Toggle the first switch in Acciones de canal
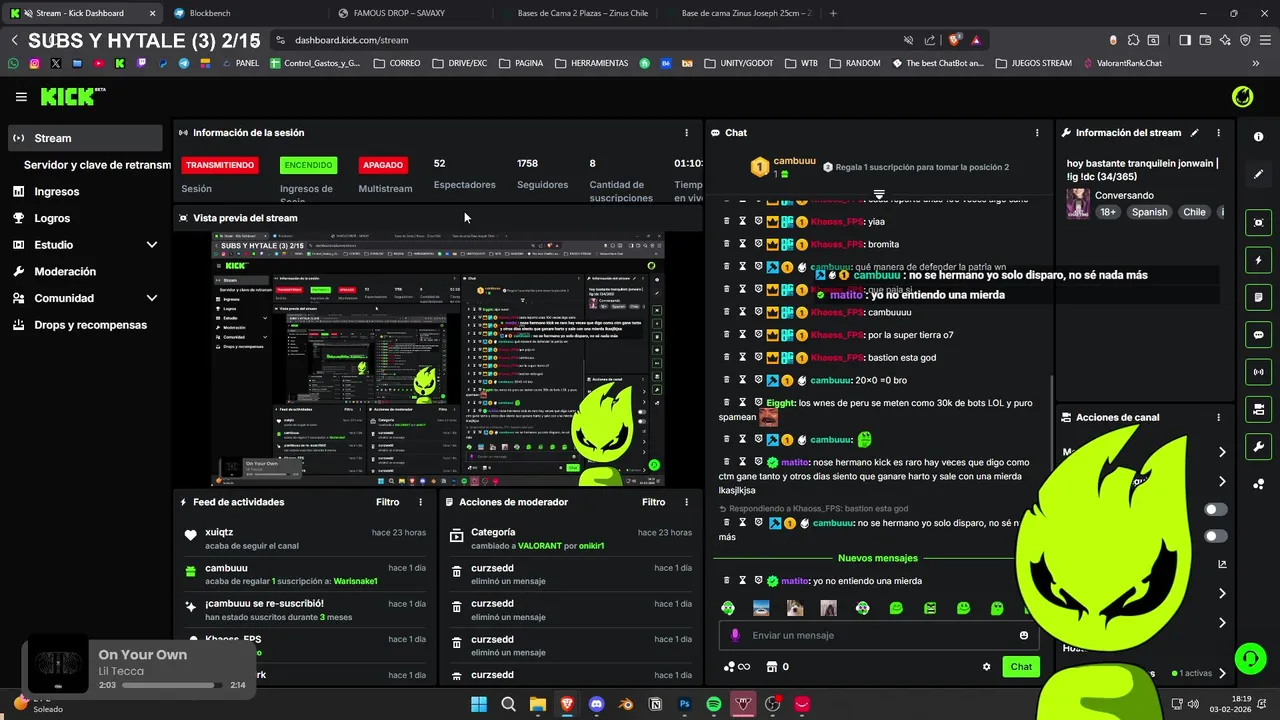This screenshot has width=1280, height=720. click(x=1216, y=510)
